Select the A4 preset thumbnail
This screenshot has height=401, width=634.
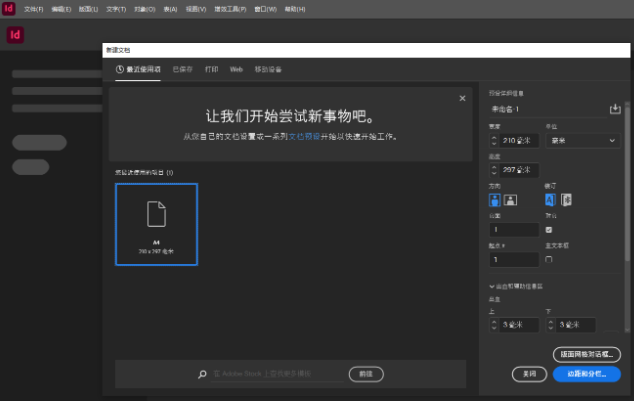156,224
